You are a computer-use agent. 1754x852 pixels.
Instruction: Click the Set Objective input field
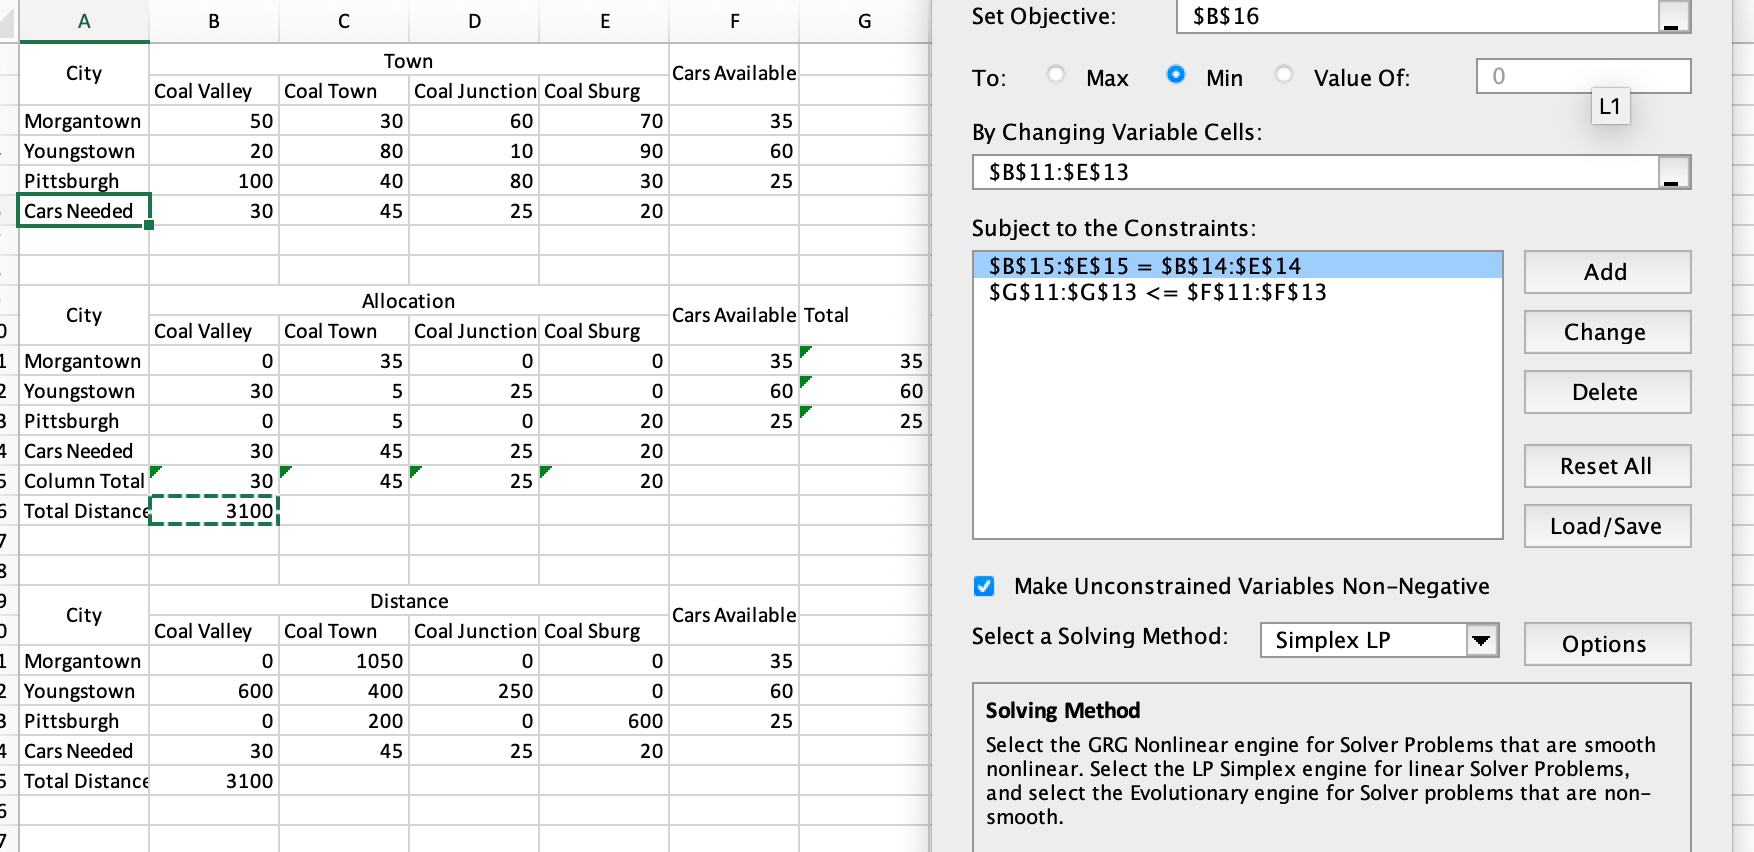tap(1417, 16)
